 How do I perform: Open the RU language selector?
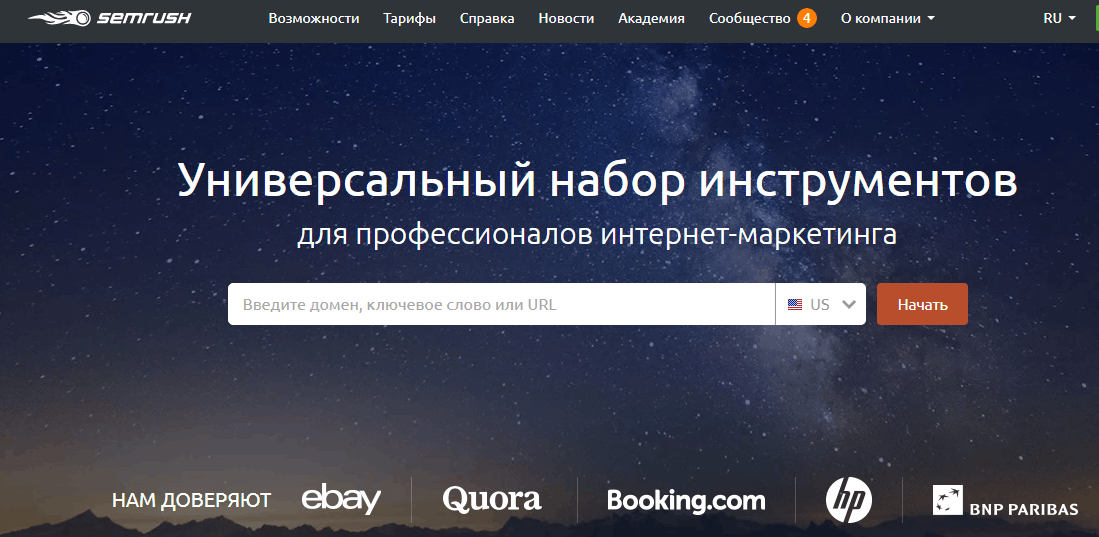coord(1059,18)
